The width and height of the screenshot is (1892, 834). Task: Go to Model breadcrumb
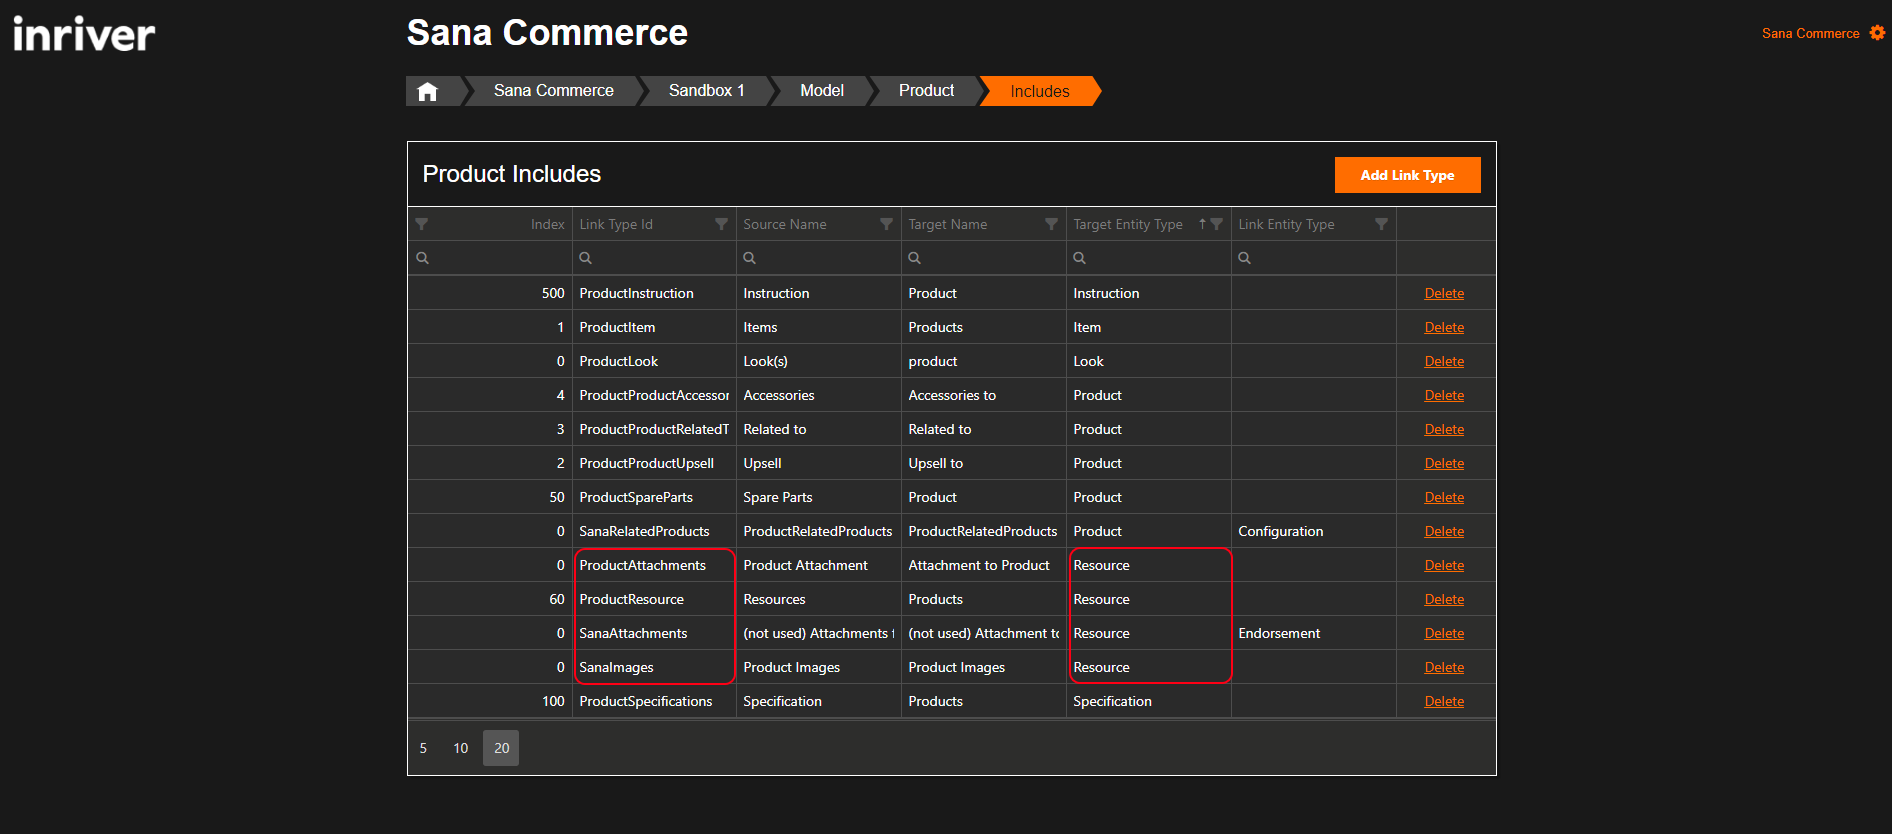822,91
